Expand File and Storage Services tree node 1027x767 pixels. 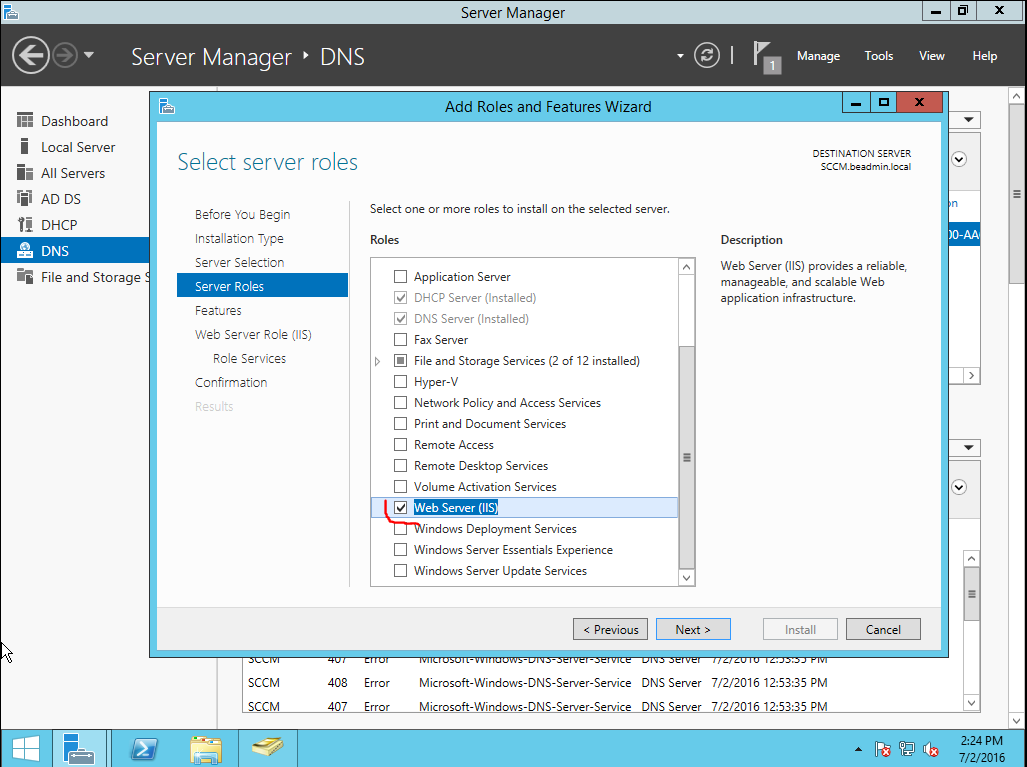[x=377, y=361]
